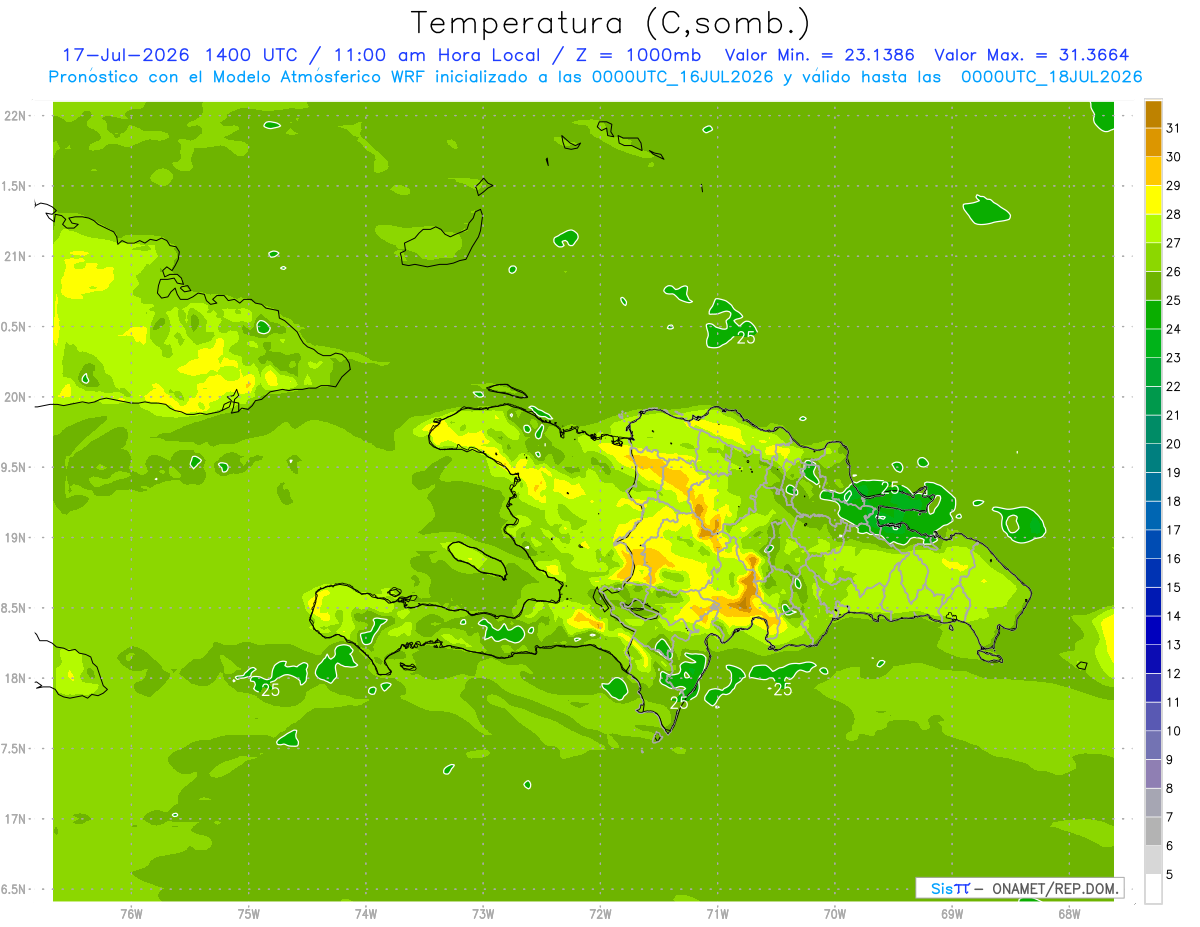Click the "21N" latitude axis label
1200x927 pixels.
(x=15, y=257)
